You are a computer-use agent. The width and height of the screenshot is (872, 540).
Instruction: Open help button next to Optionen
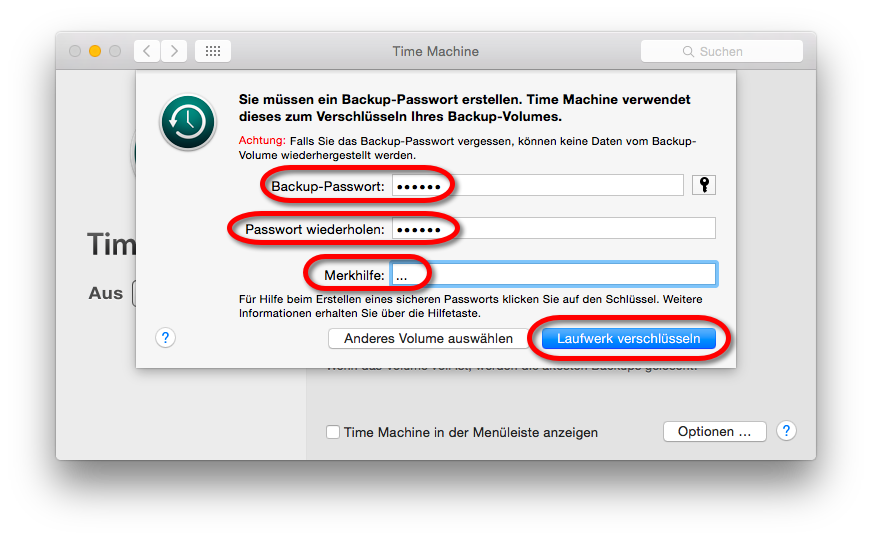(x=786, y=430)
